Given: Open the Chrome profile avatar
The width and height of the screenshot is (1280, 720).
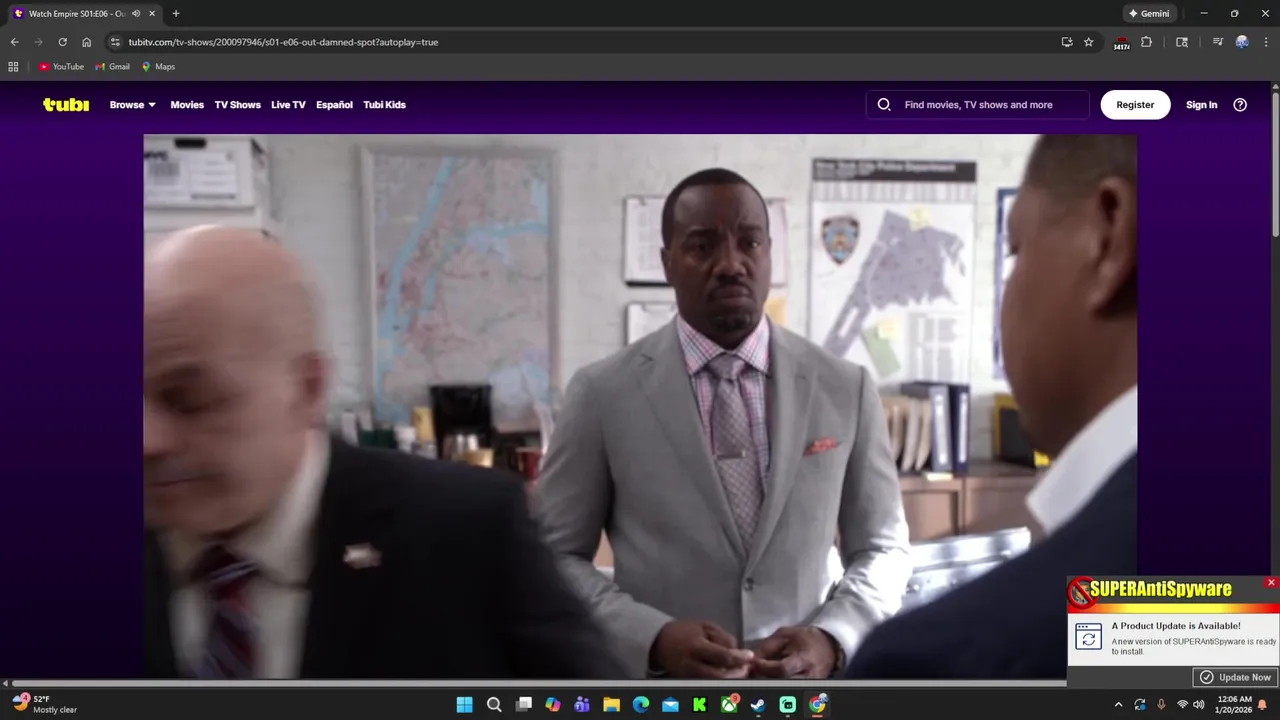Looking at the screenshot, I should point(1242,42).
